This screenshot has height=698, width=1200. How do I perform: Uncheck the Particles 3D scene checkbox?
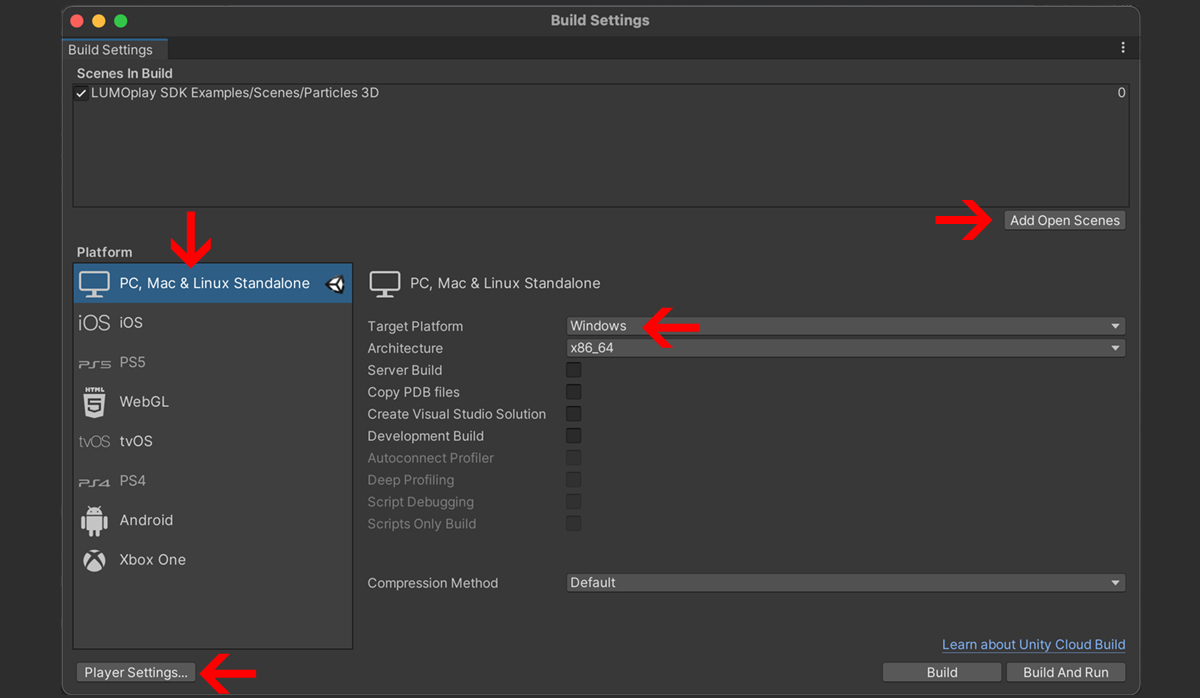click(81, 94)
